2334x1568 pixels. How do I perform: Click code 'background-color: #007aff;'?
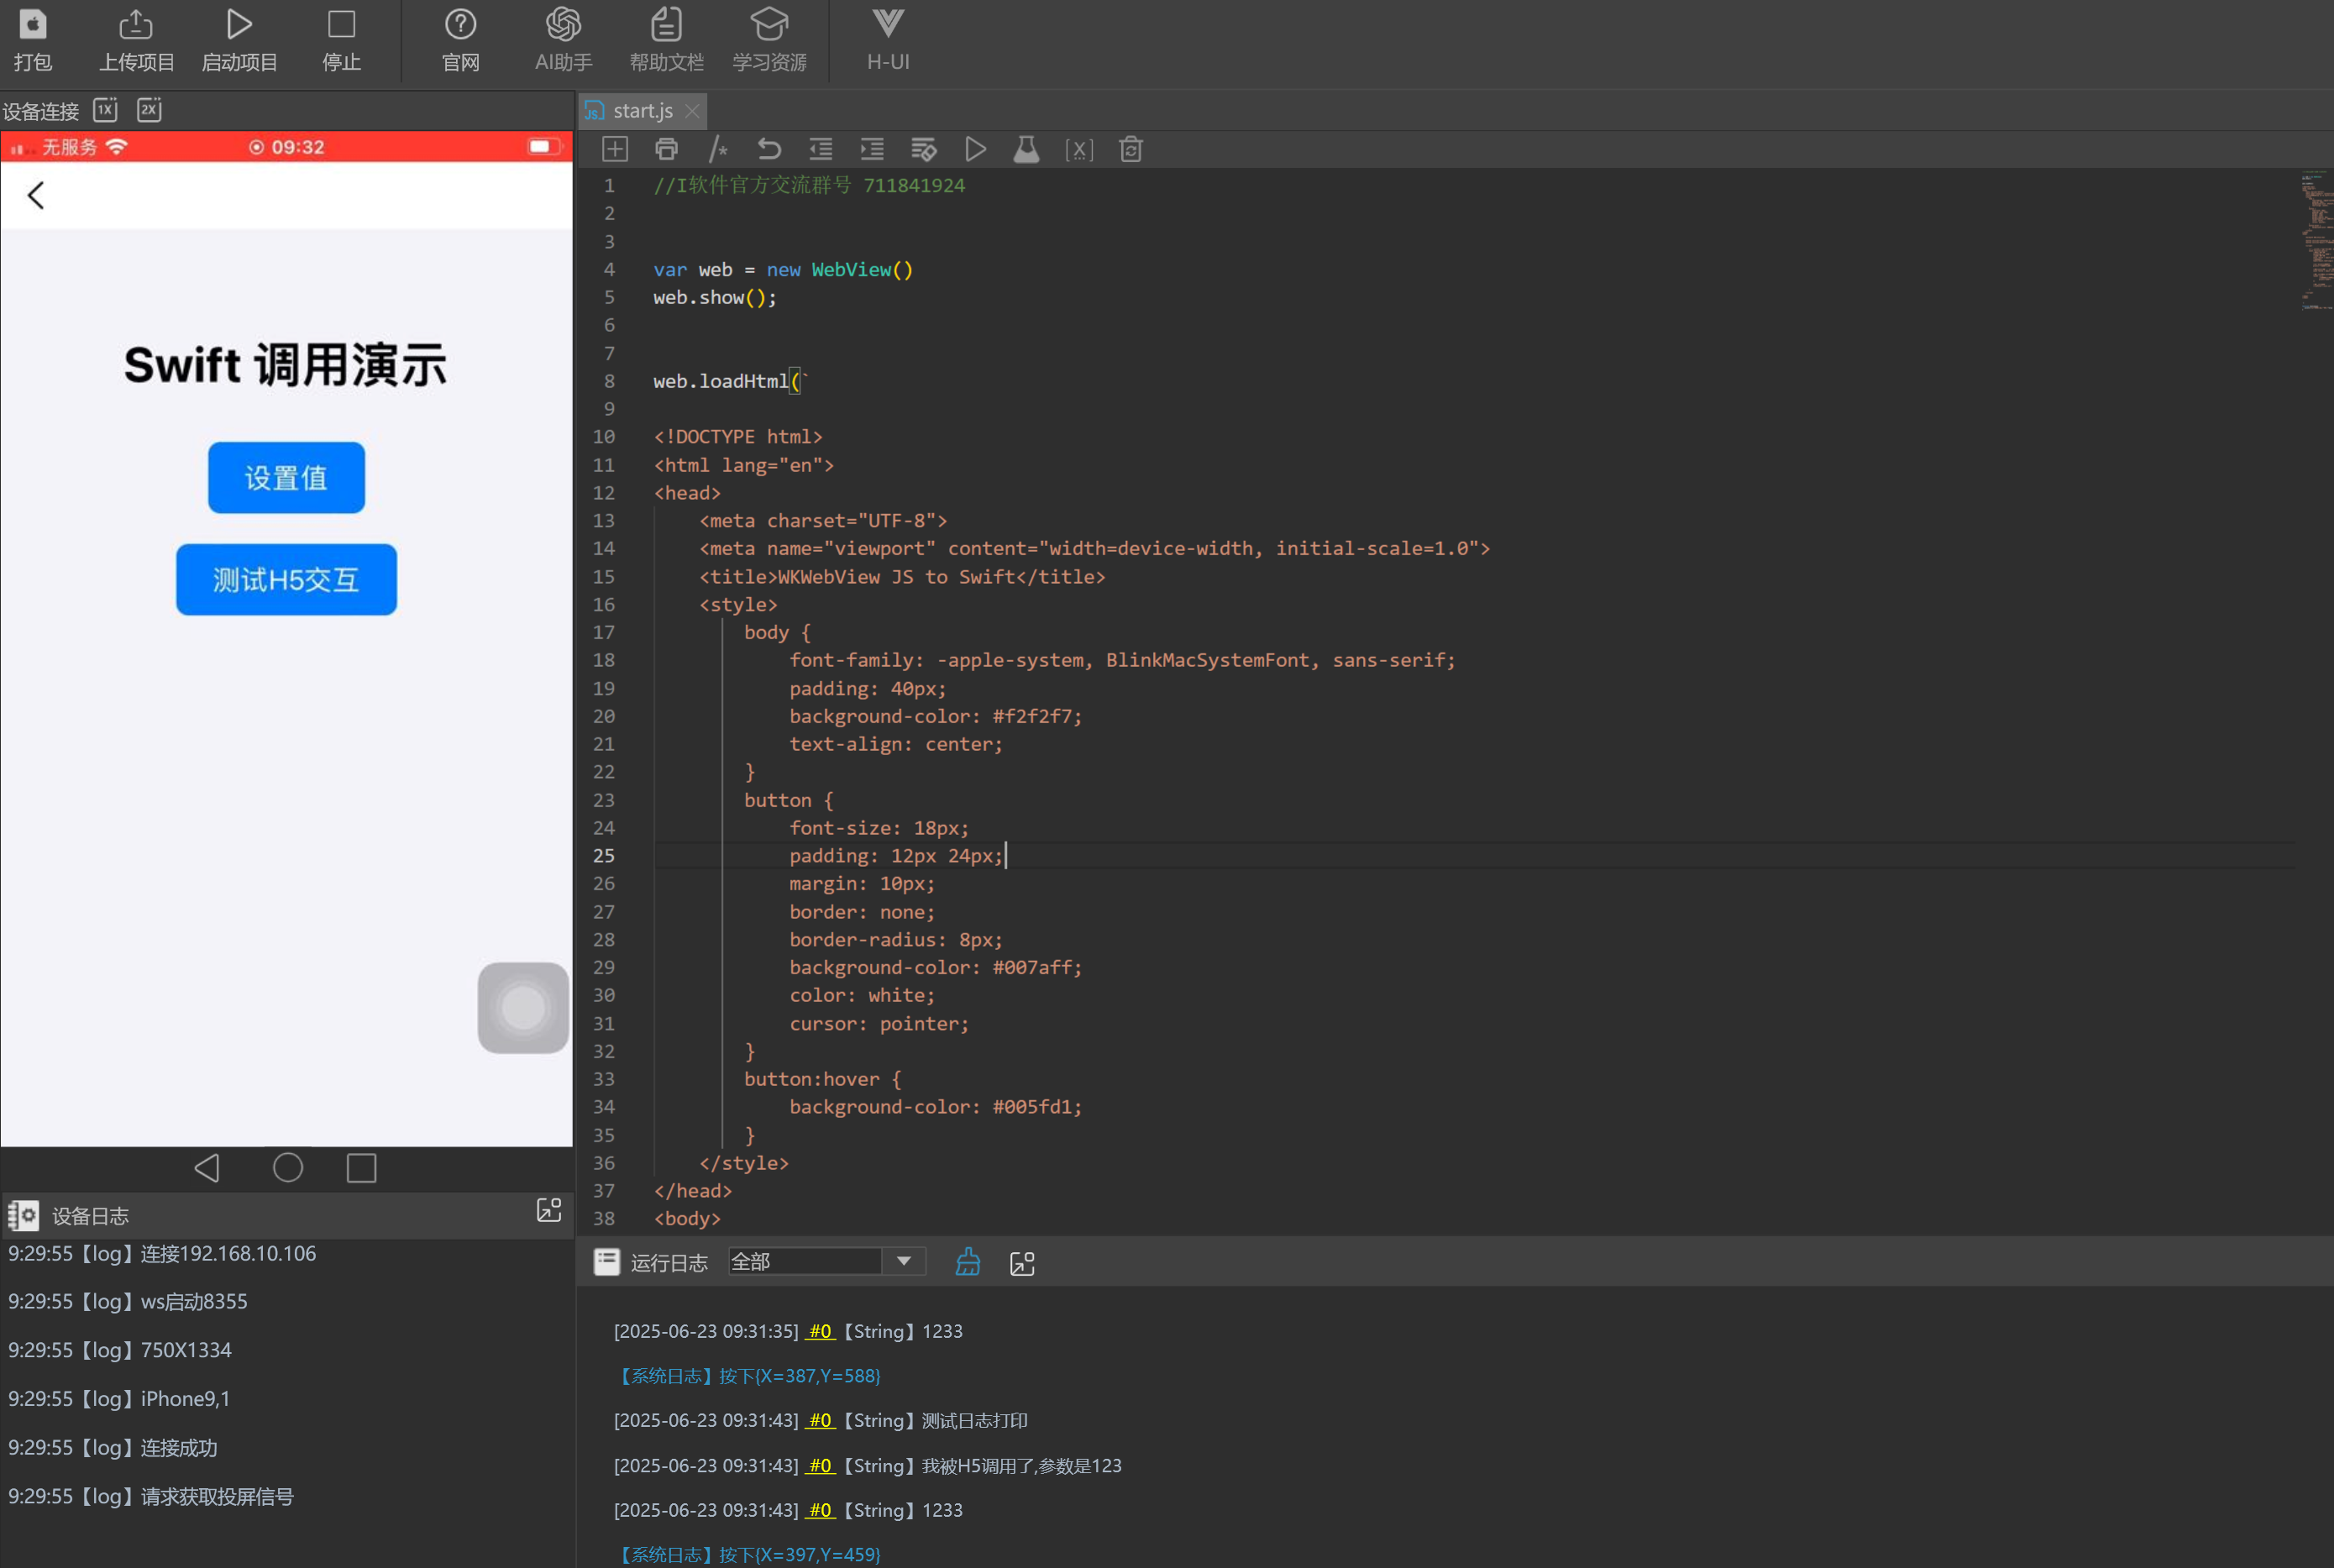point(935,968)
